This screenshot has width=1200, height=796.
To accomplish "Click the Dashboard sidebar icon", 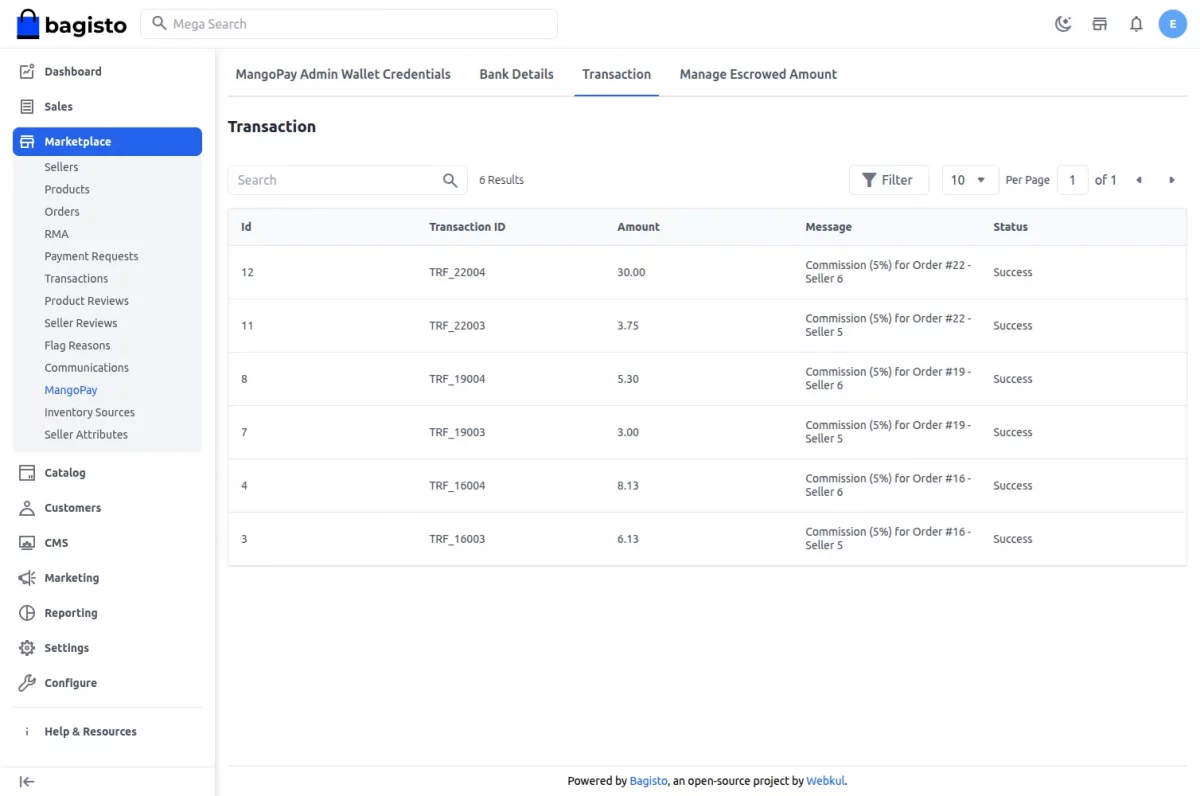I will (27, 72).
